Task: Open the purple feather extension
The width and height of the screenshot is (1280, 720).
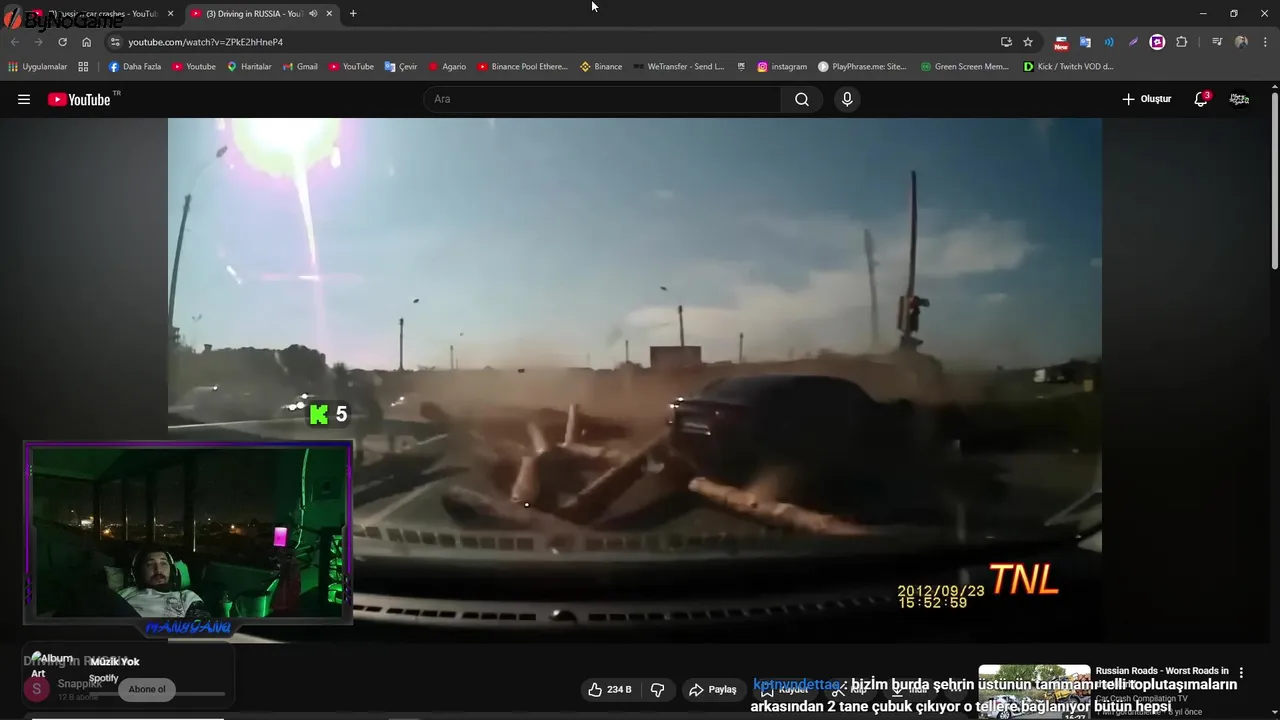Action: 1133,42
